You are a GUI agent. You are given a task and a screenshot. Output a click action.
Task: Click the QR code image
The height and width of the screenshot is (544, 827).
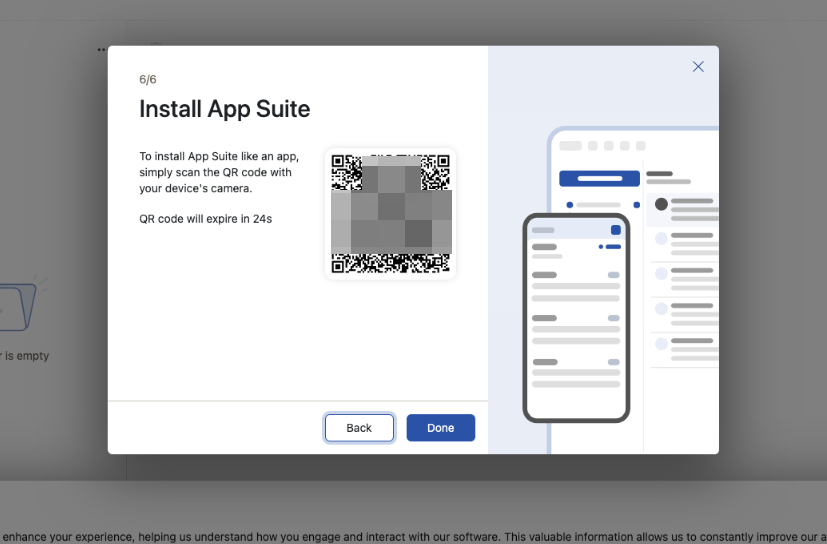click(391, 214)
